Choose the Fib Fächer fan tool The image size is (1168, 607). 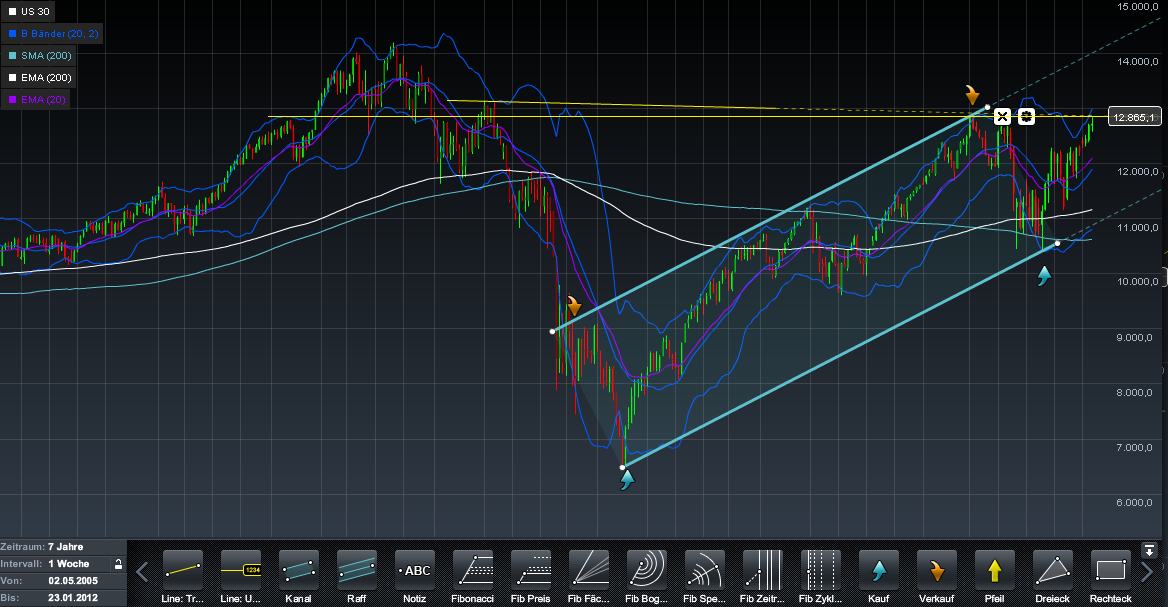[588, 571]
